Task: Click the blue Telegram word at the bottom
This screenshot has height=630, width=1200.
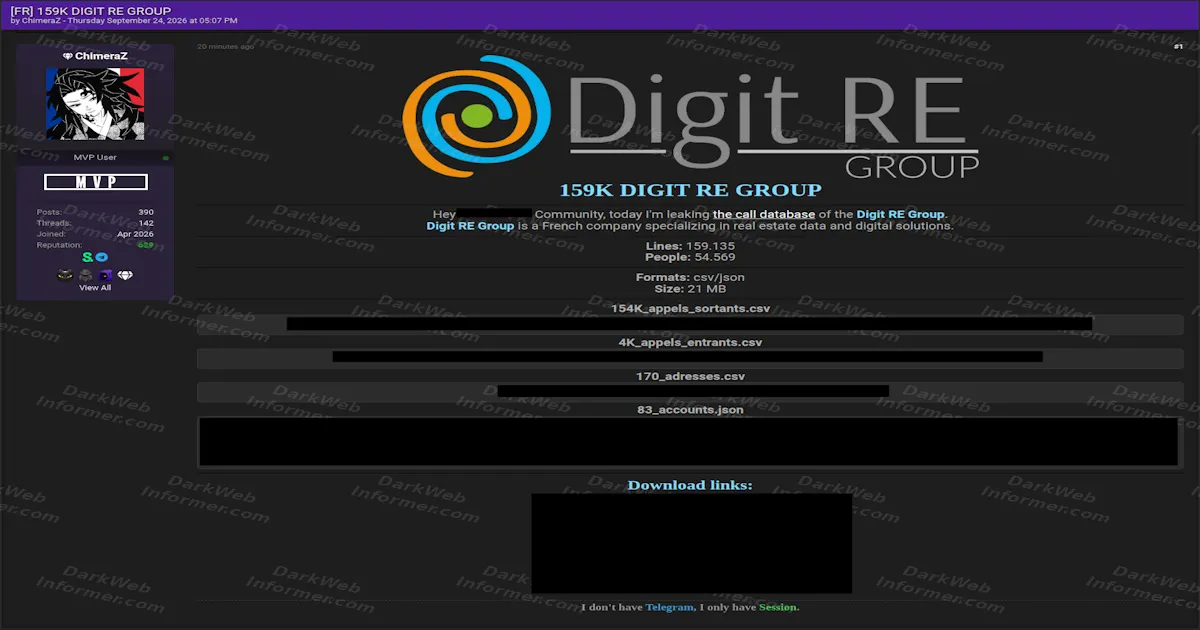Action: [669, 607]
